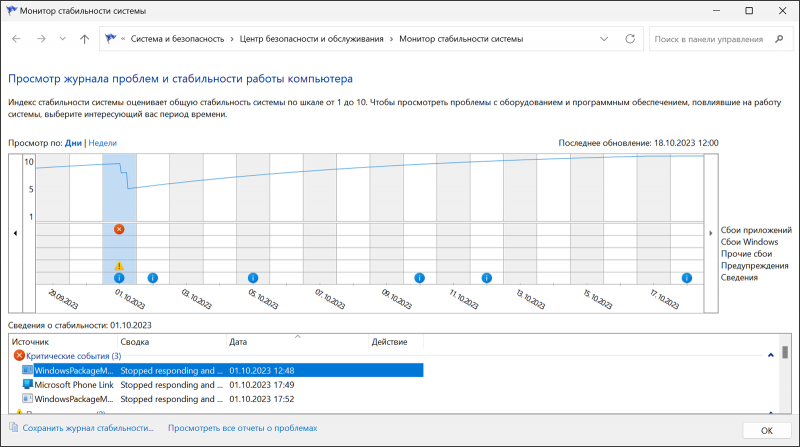The height and width of the screenshot is (447, 800).
Task: Click the red critical event icon on 01.10.2023
Action: (119, 229)
